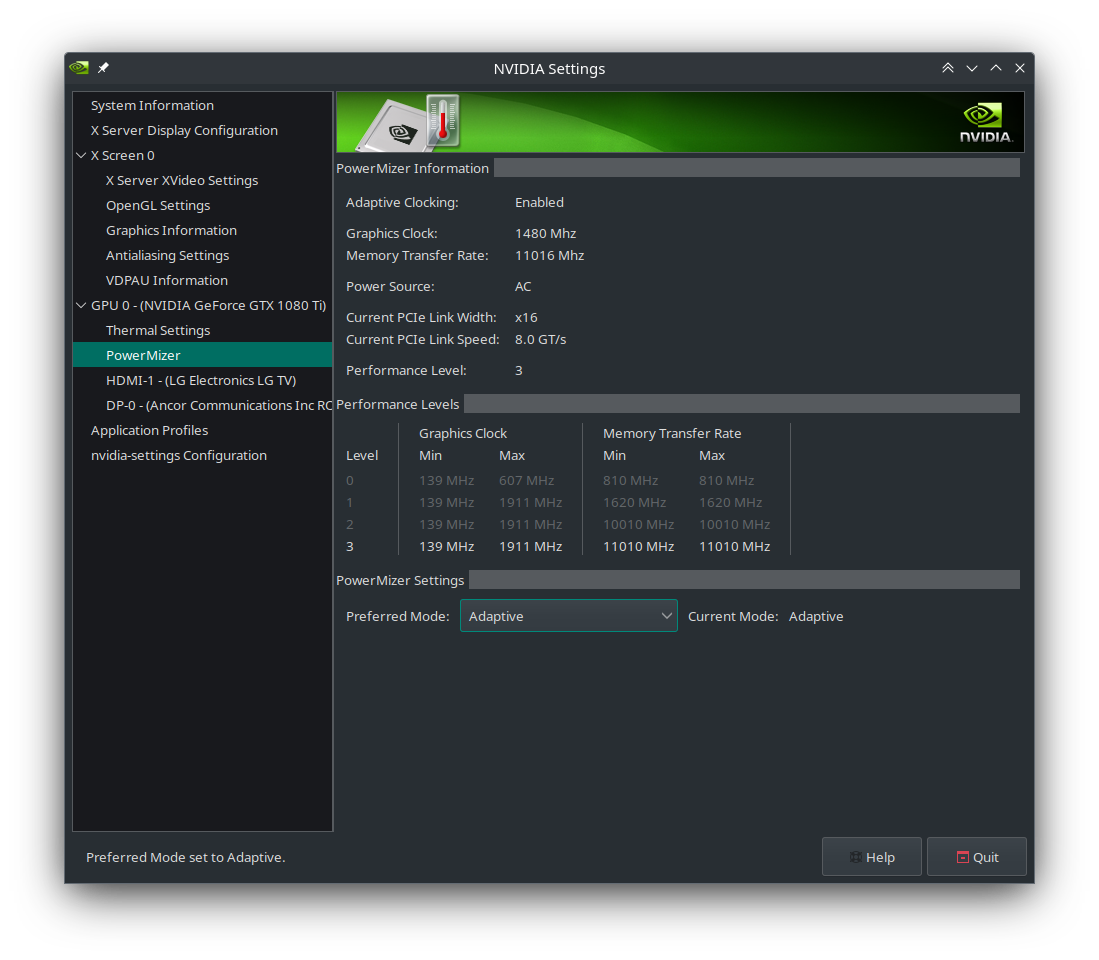The image size is (1099, 960).
Task: Open X Server Display Configuration
Action: (184, 130)
